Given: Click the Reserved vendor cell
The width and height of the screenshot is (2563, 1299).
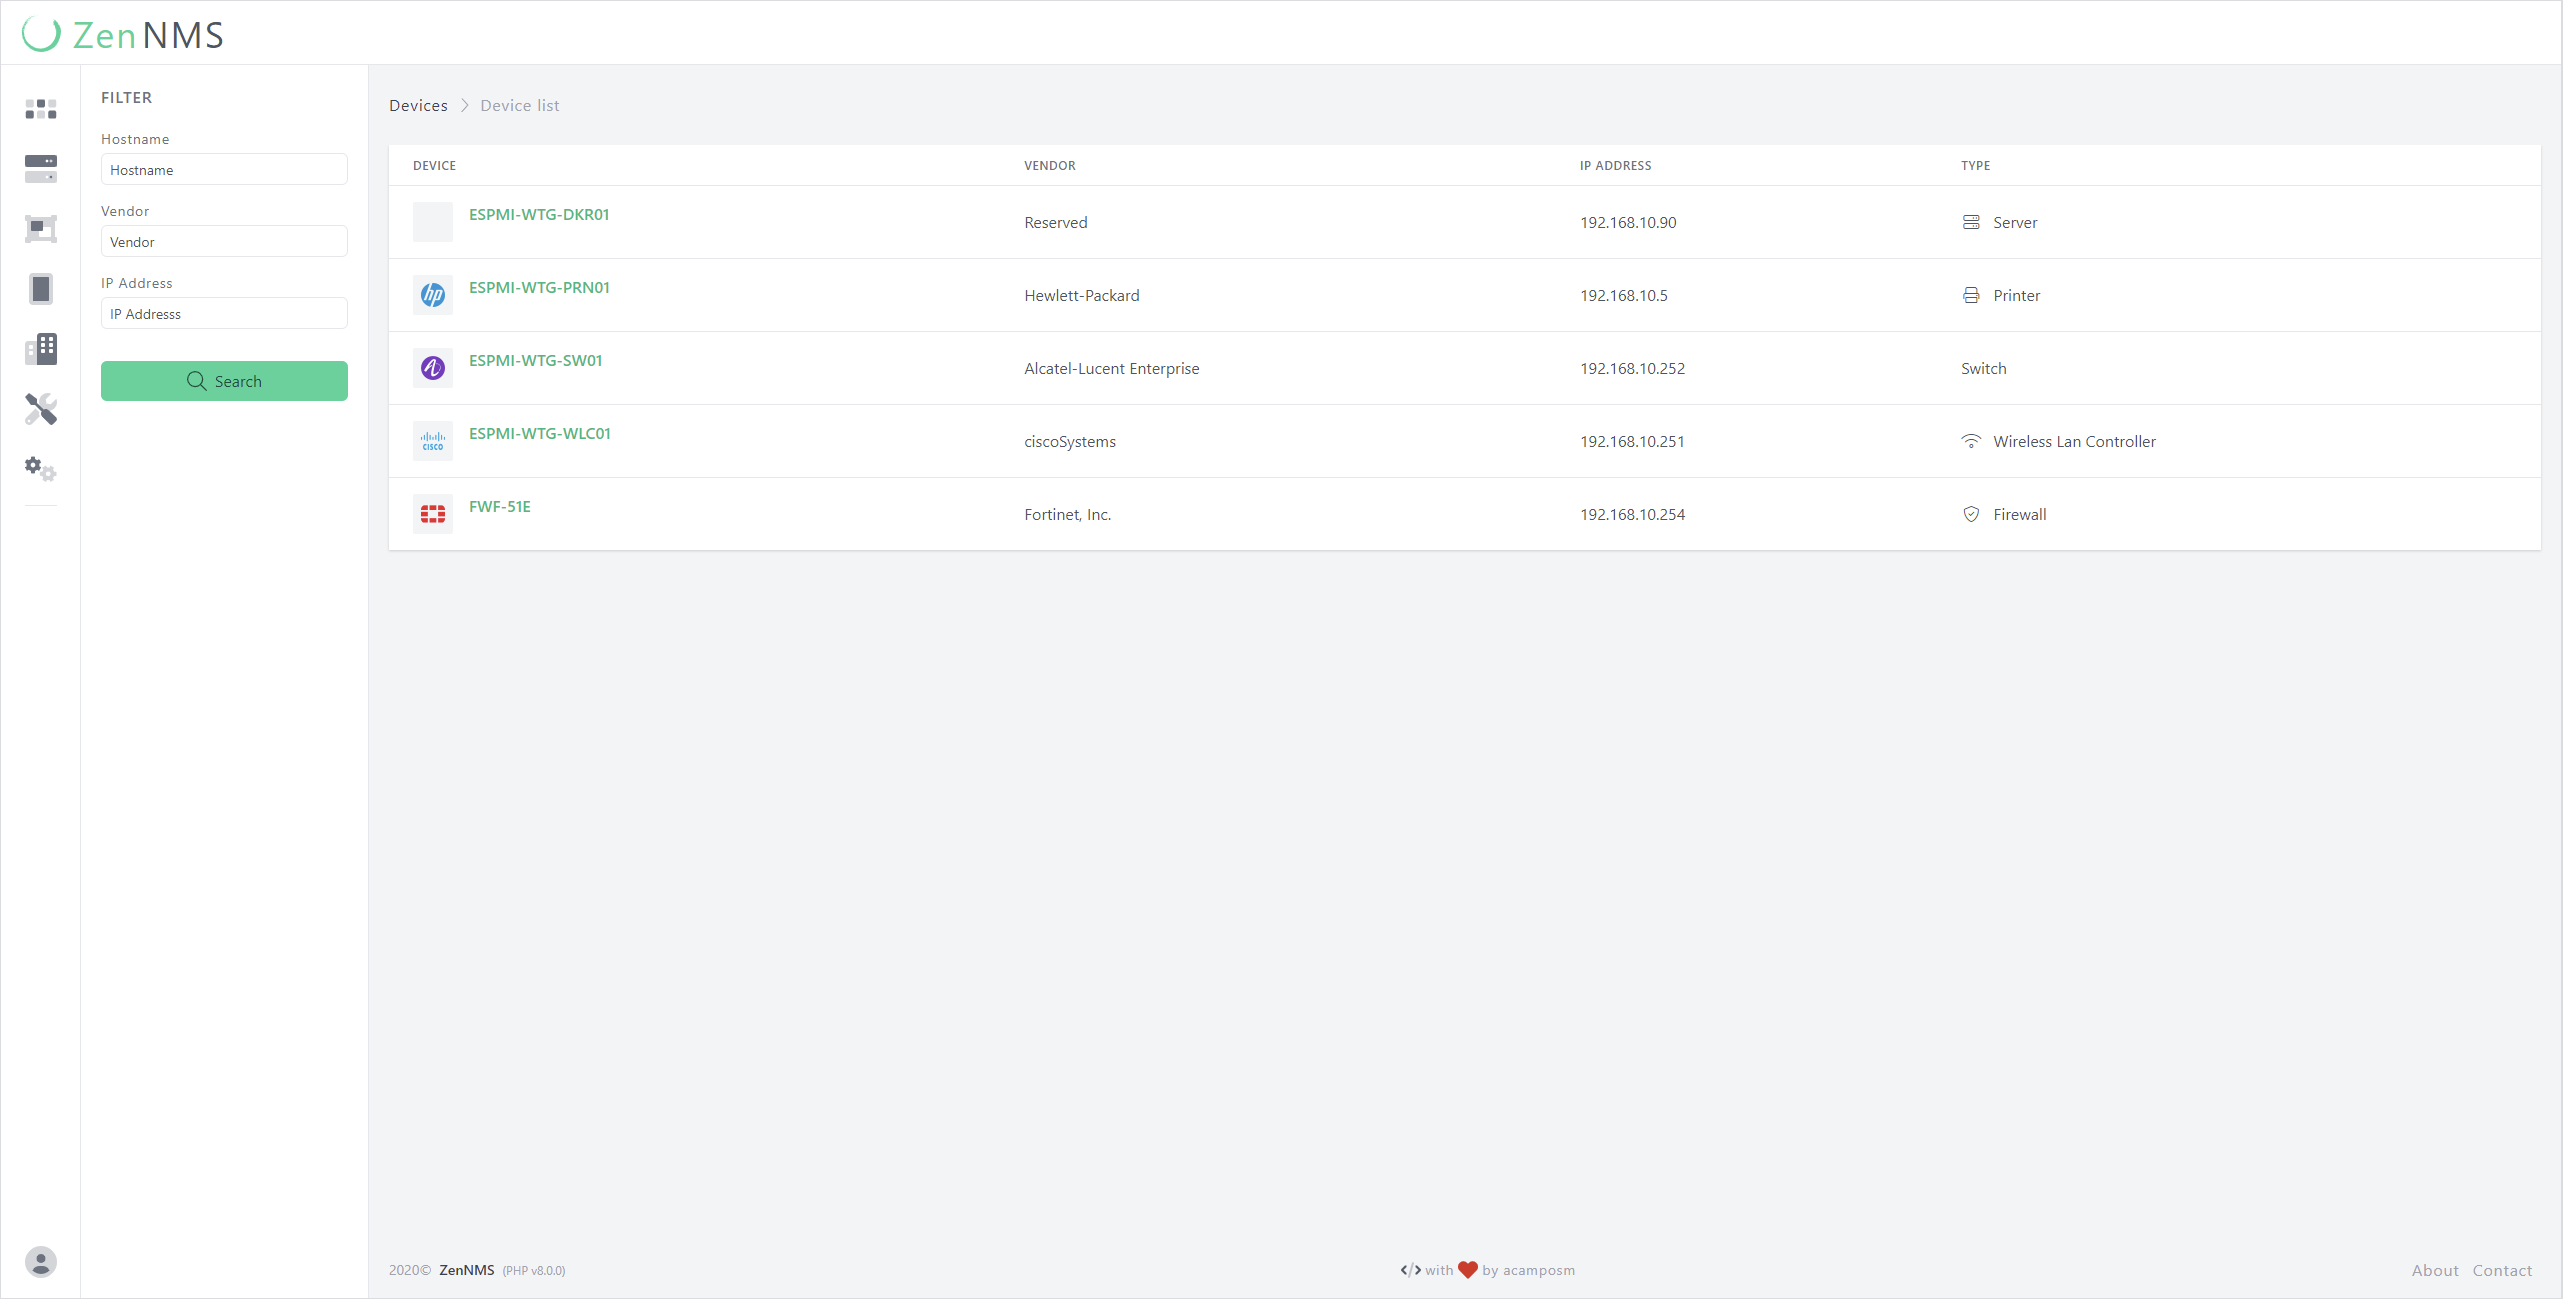Looking at the screenshot, I should tap(1056, 222).
